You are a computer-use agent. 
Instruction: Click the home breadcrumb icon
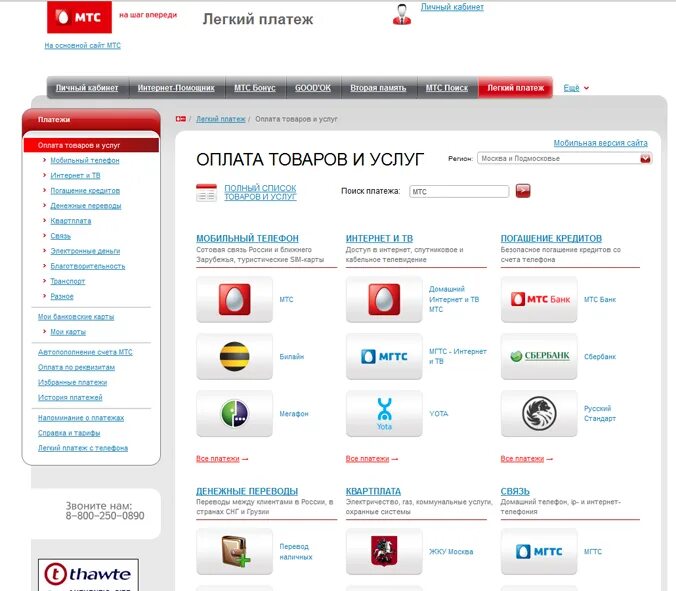coord(181,119)
